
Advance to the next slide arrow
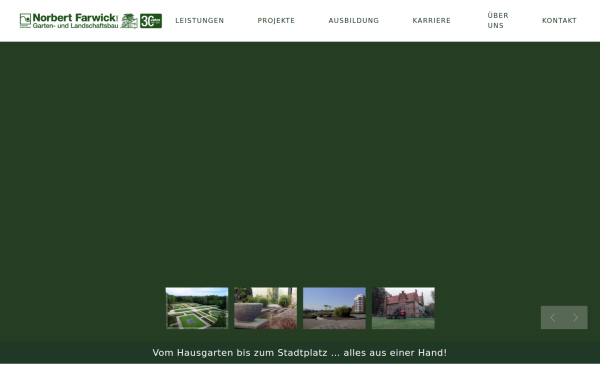576,317
